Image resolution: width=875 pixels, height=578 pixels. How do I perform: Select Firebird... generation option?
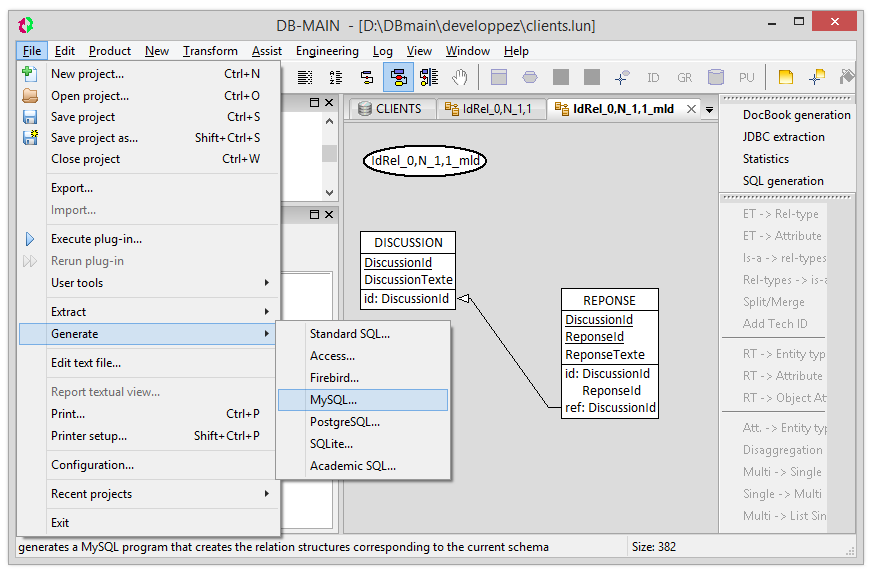(363, 378)
